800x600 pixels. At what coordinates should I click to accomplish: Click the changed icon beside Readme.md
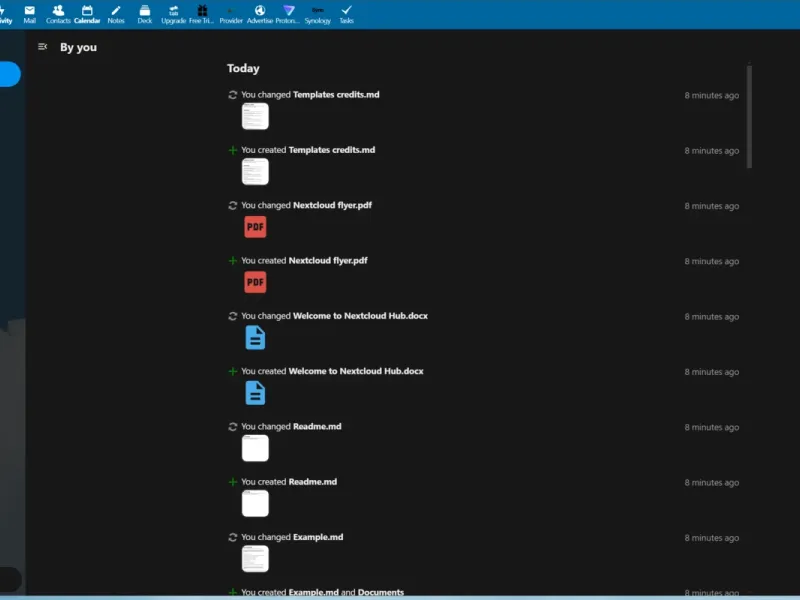(x=233, y=427)
